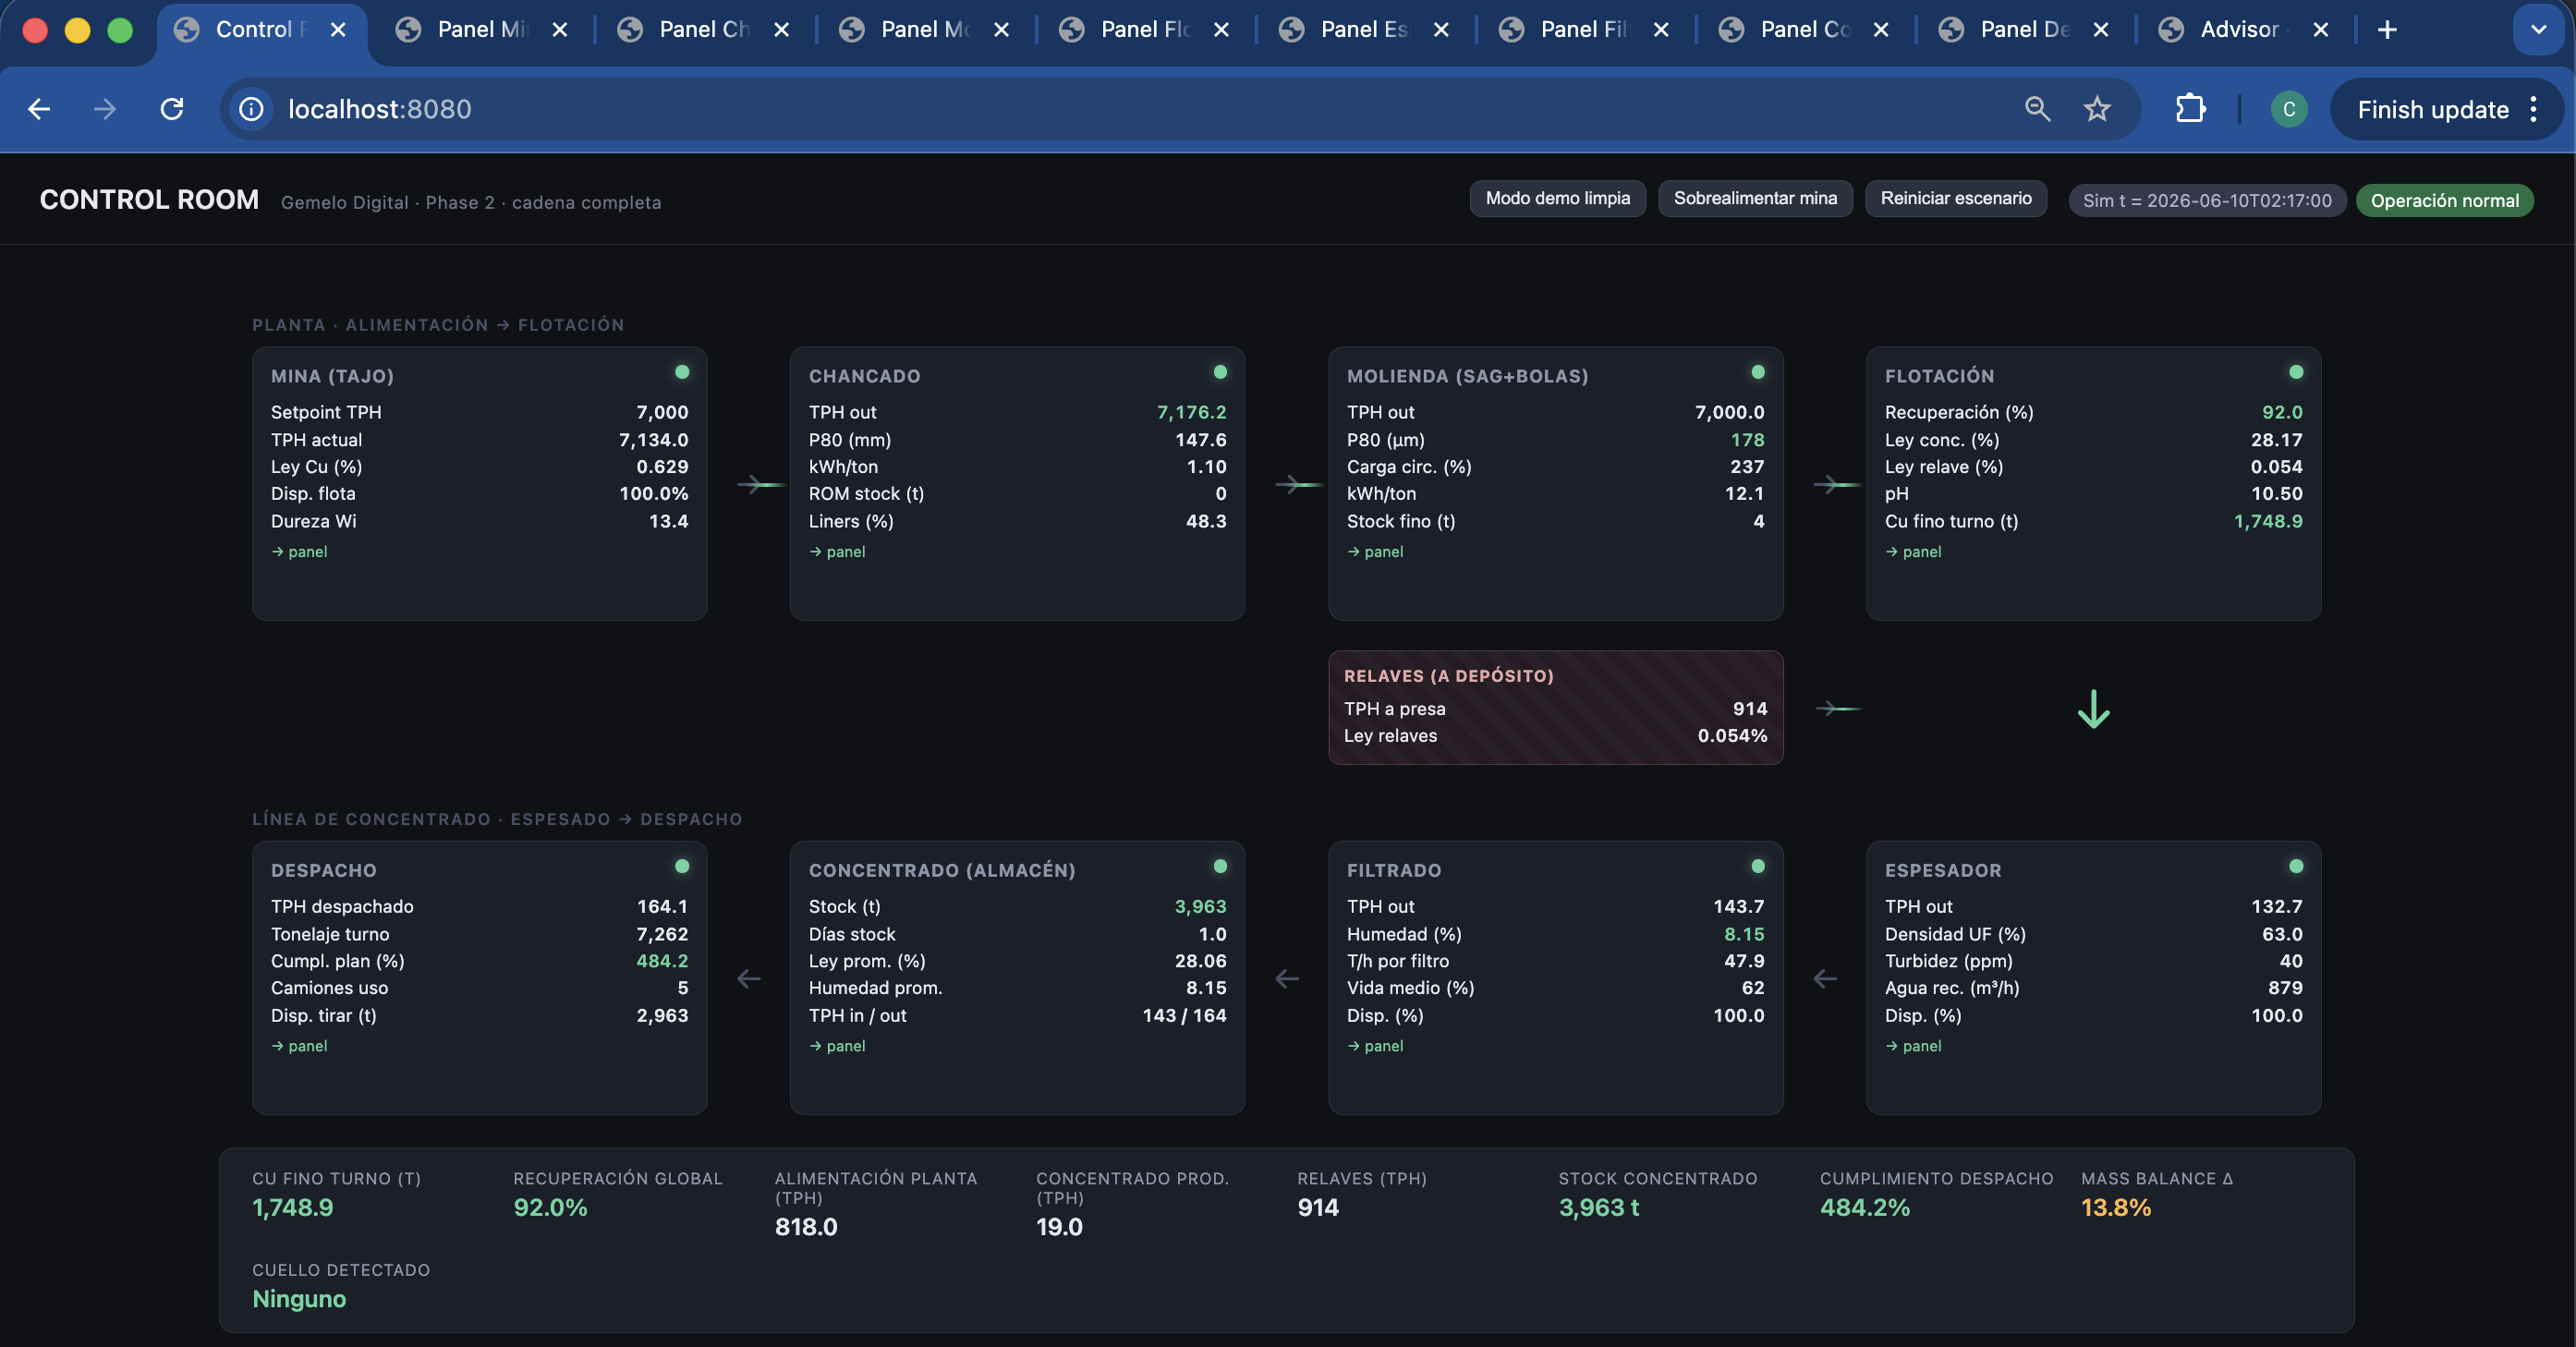
Task: Open the Concentrado (Almacén) panel link
Action: point(837,1045)
